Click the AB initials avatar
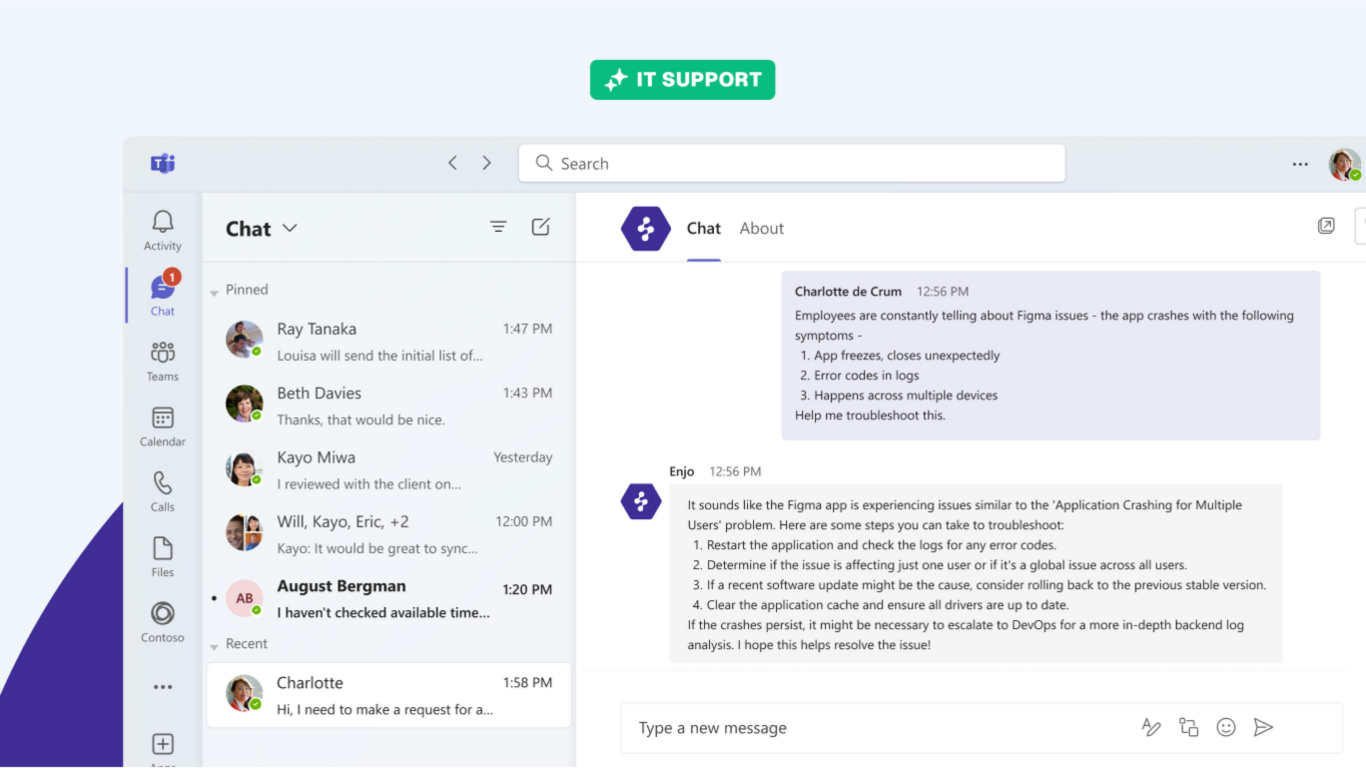 (244, 598)
